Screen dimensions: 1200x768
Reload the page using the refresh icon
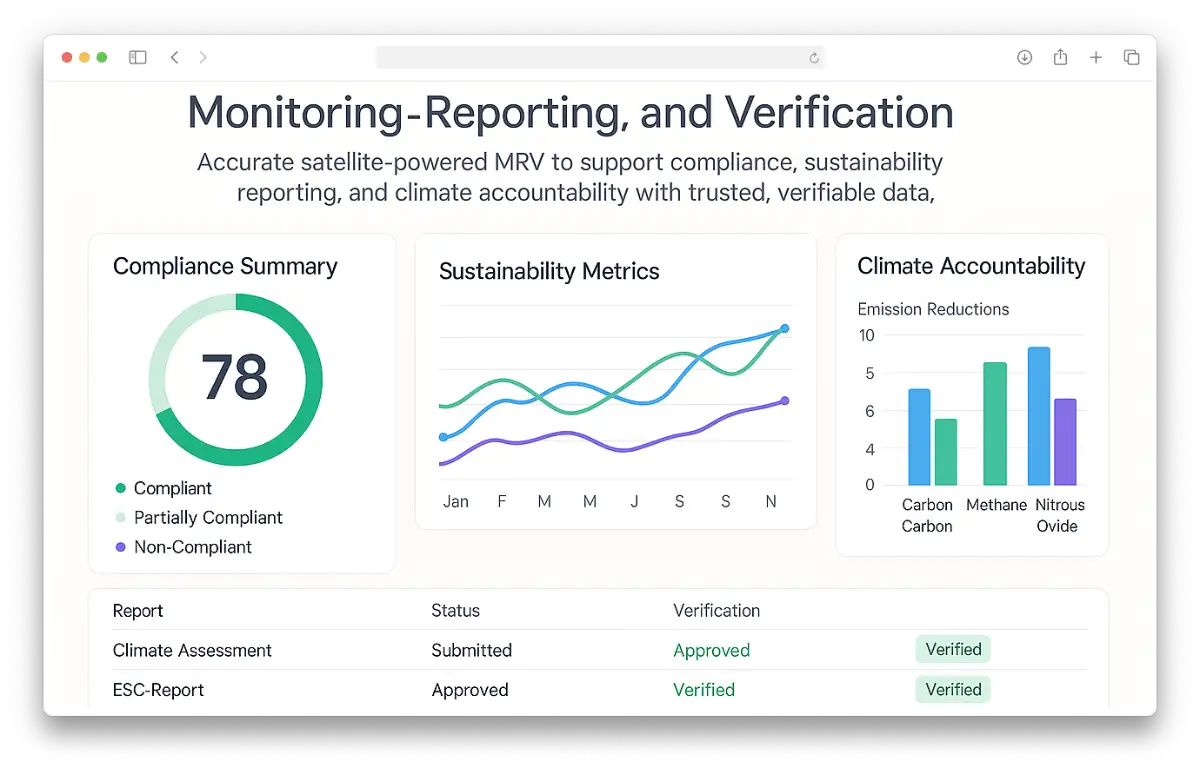814,58
